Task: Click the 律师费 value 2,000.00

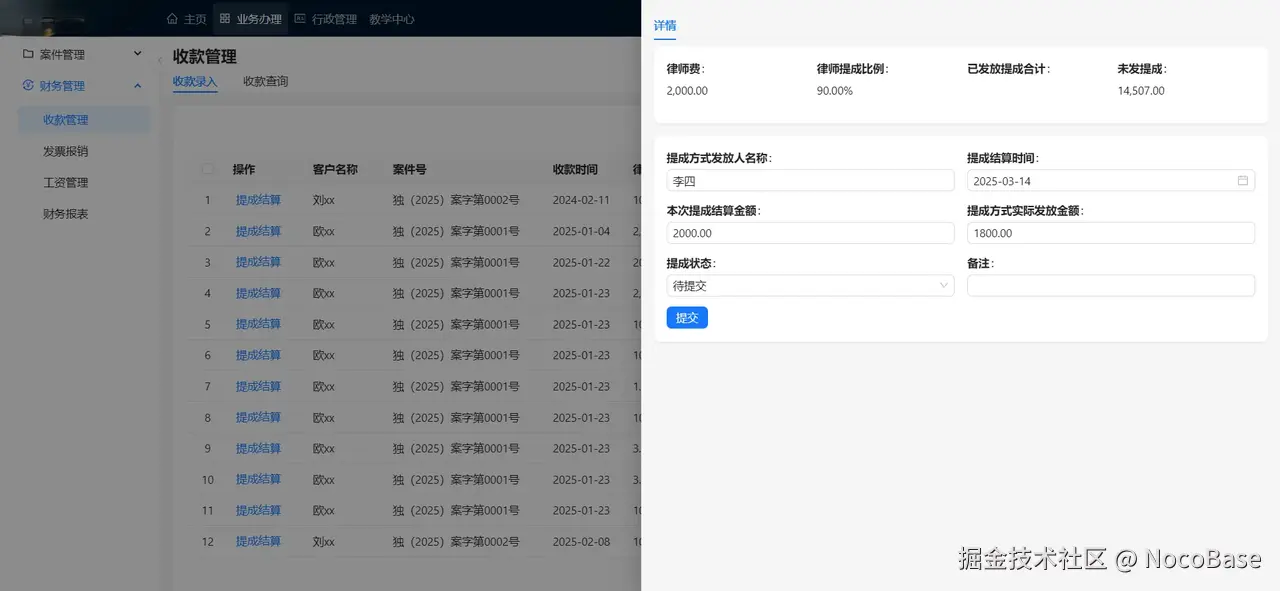Action: 687,91
